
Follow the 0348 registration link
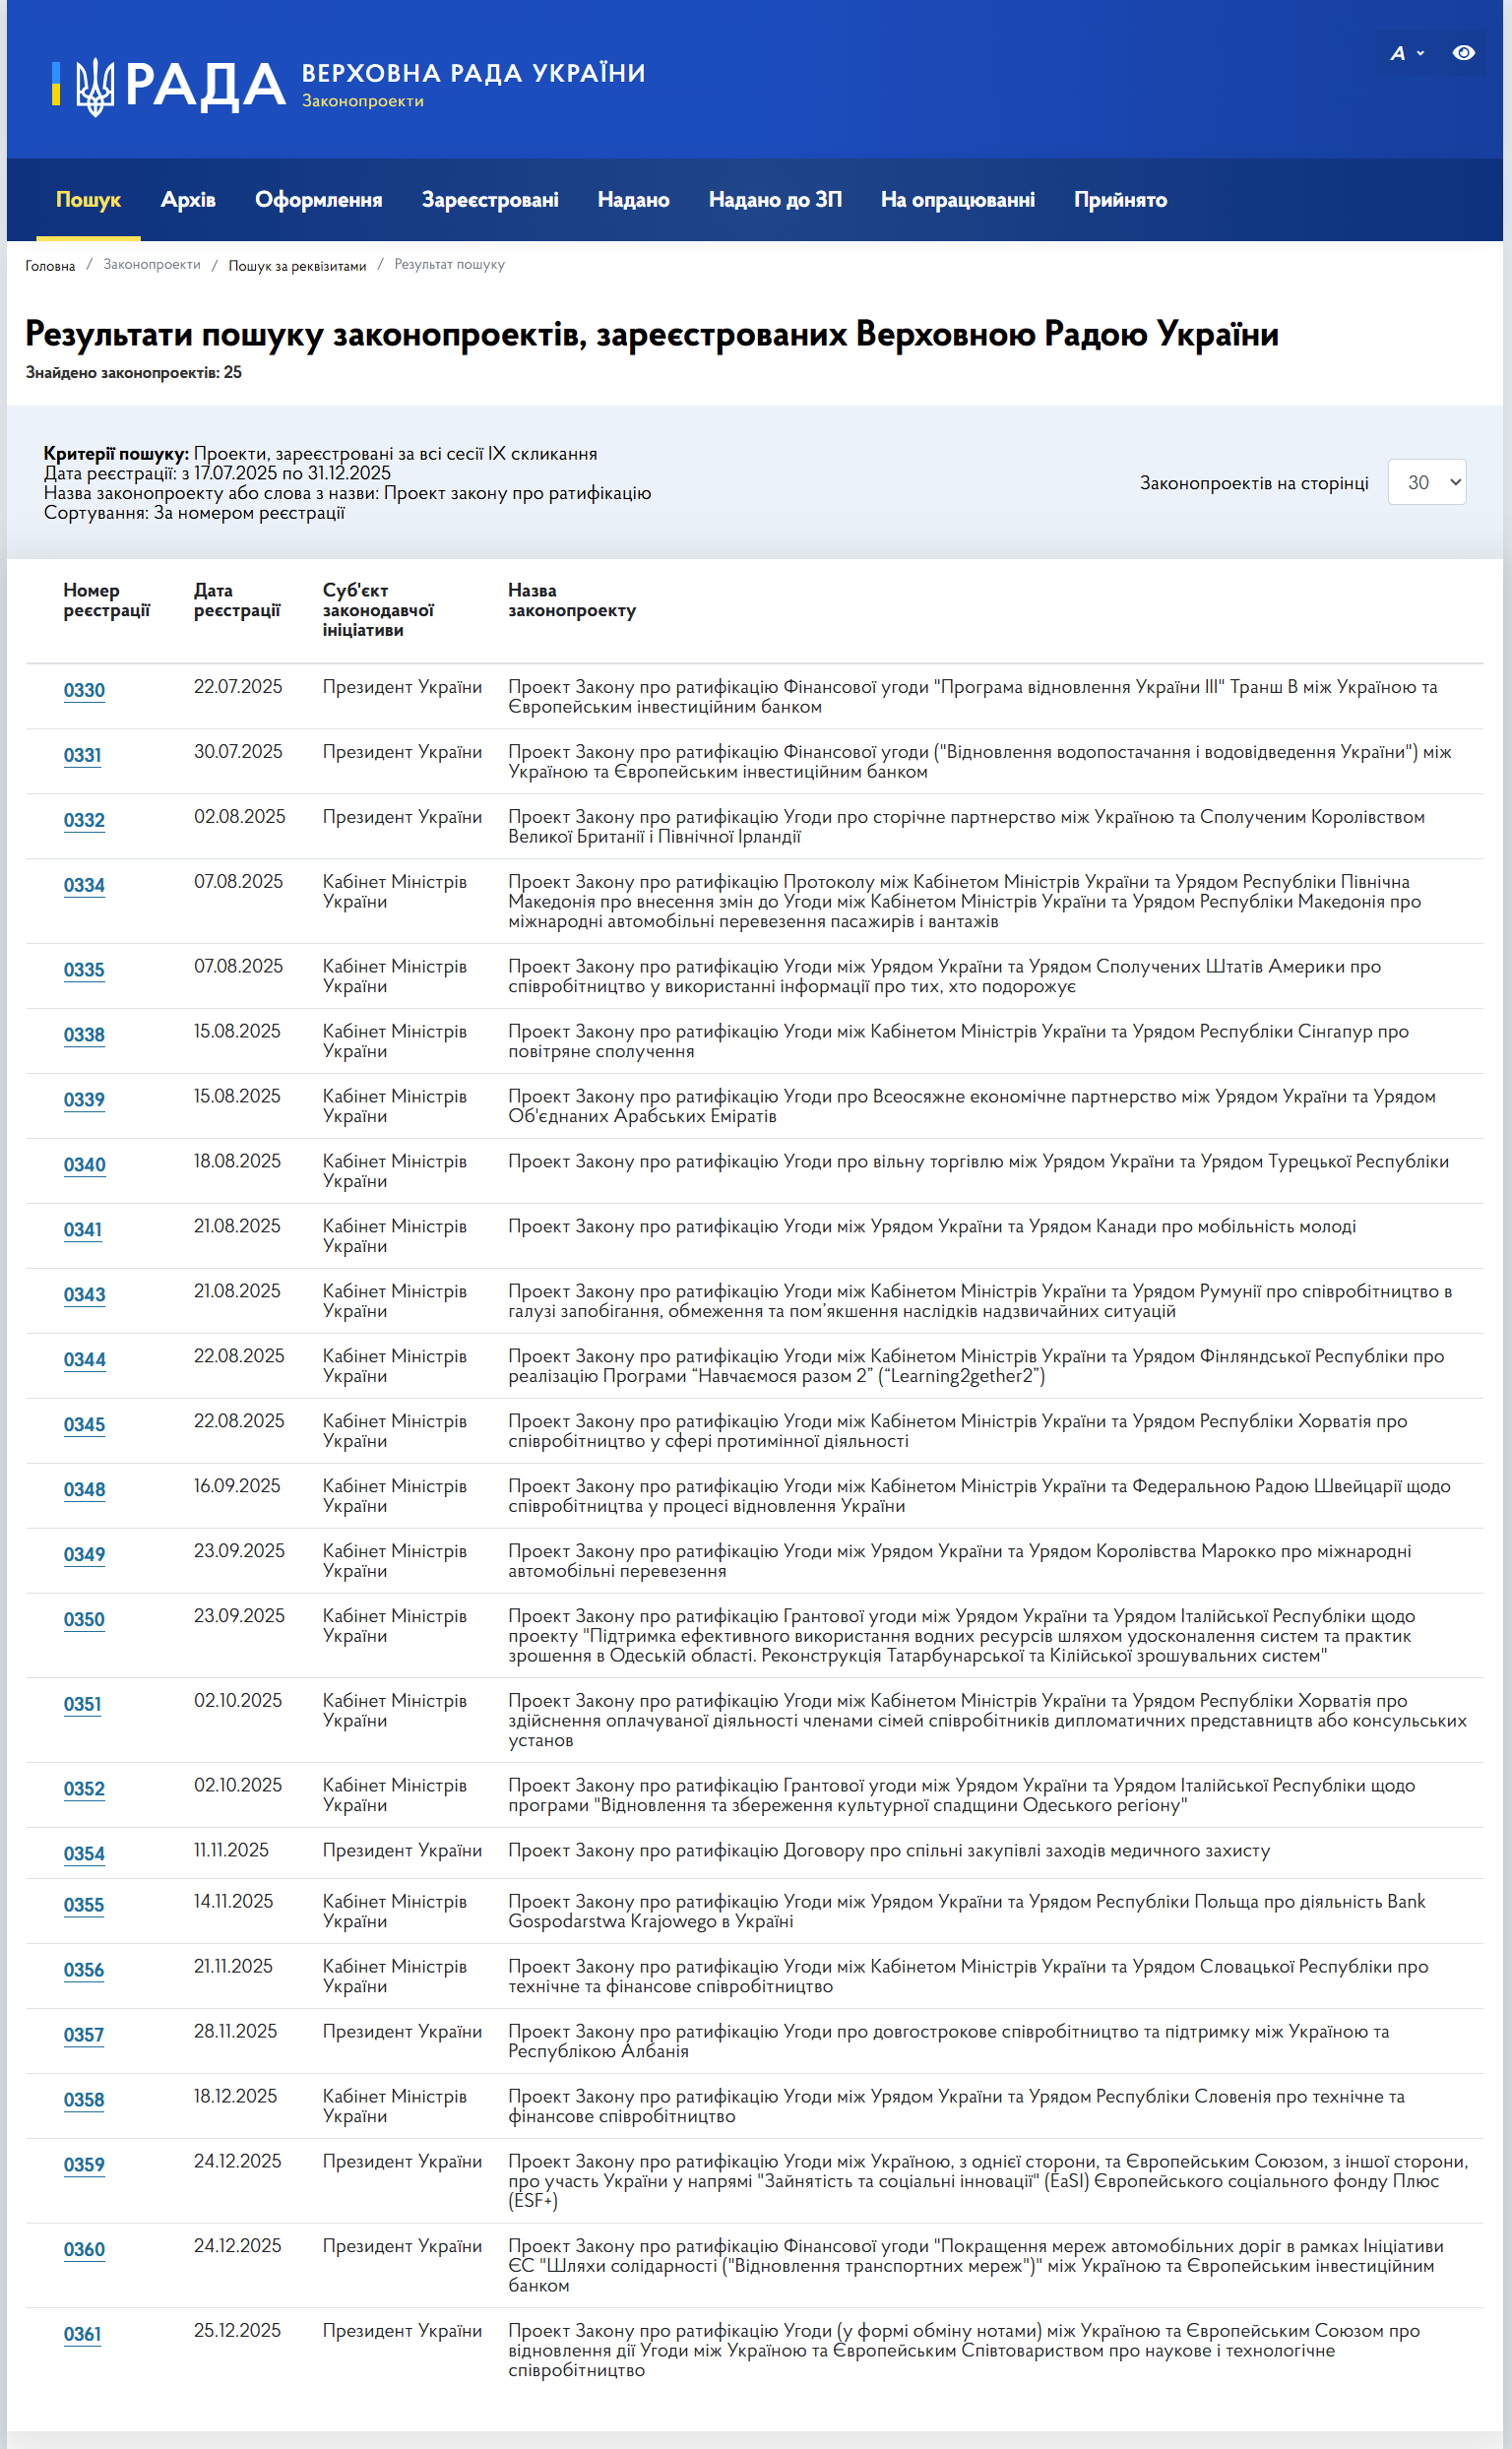pyautogui.click(x=84, y=1490)
